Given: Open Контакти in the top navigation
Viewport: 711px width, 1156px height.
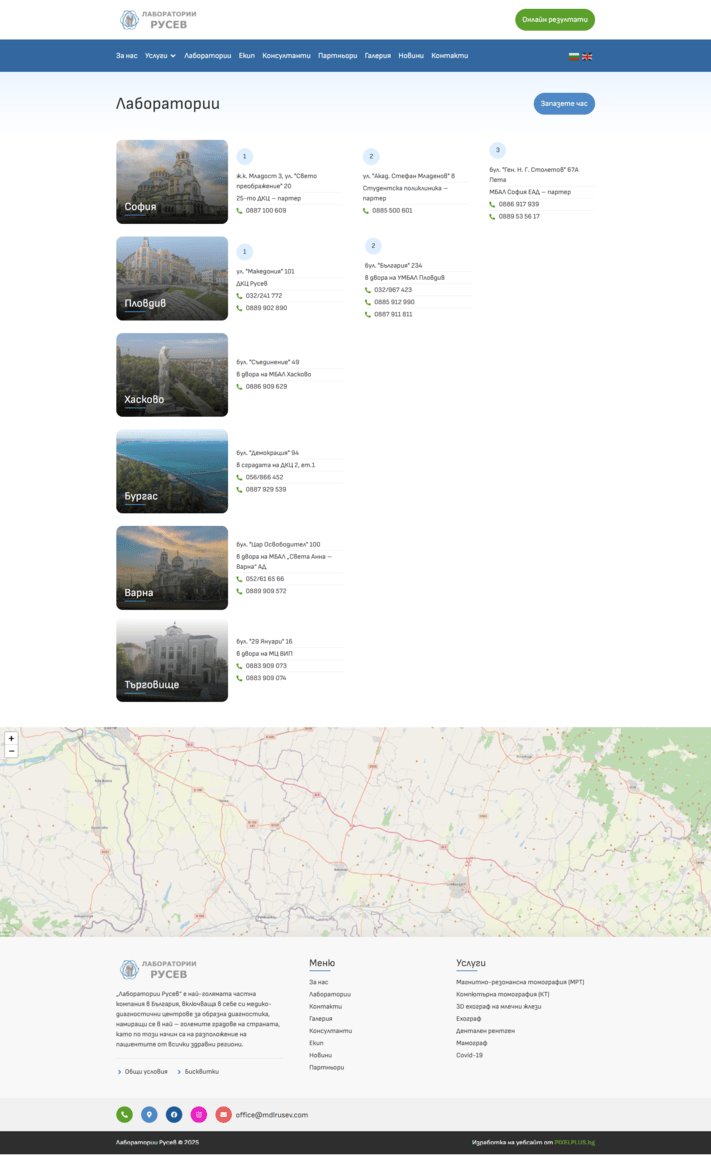Looking at the screenshot, I should pyautogui.click(x=449, y=56).
